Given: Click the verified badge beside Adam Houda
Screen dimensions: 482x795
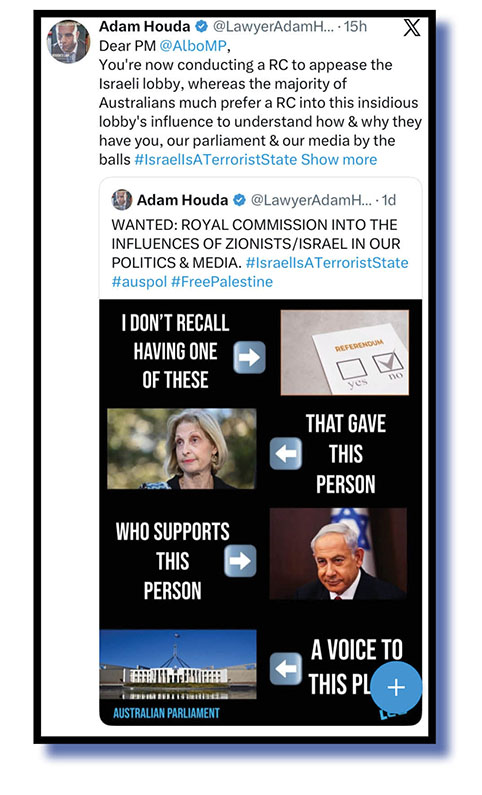Looking at the screenshot, I should [201, 26].
